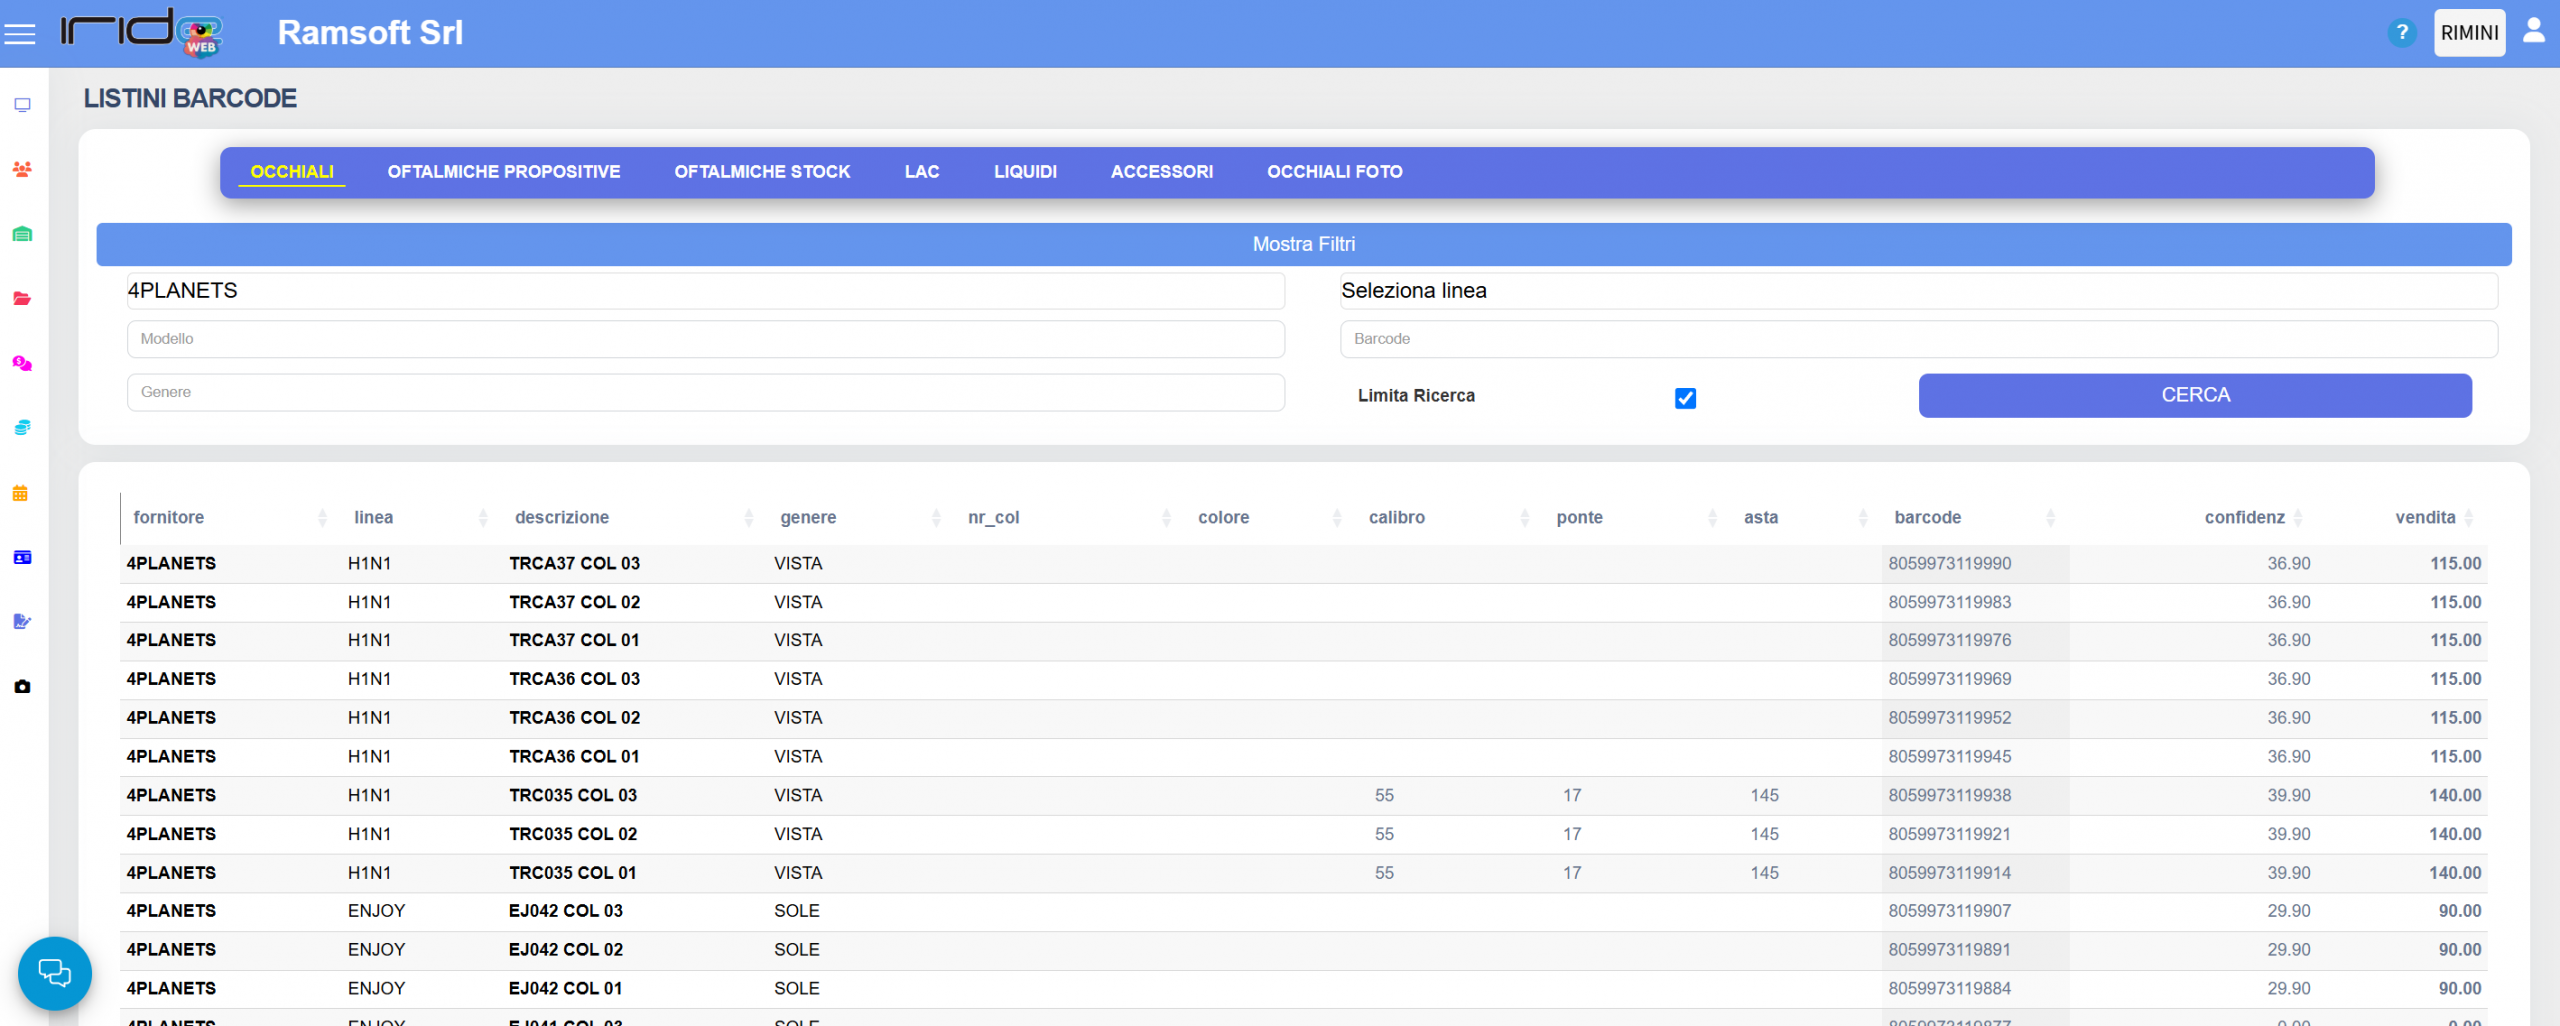This screenshot has height=1026, width=2560.
Task: Open the 4PLANETS supplier dropdown
Action: [x=705, y=291]
